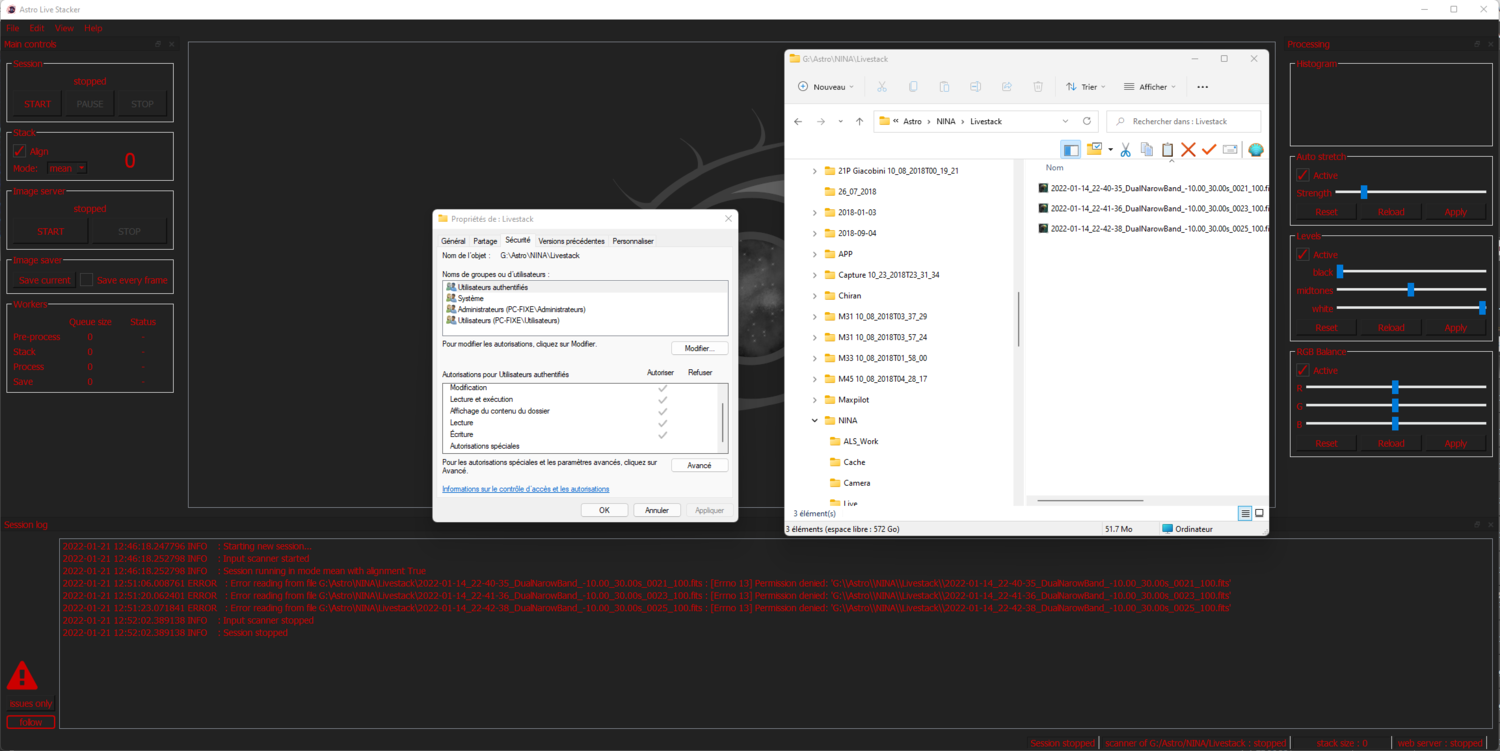
Task: Refresh the Livestack folder view
Action: pos(1087,121)
